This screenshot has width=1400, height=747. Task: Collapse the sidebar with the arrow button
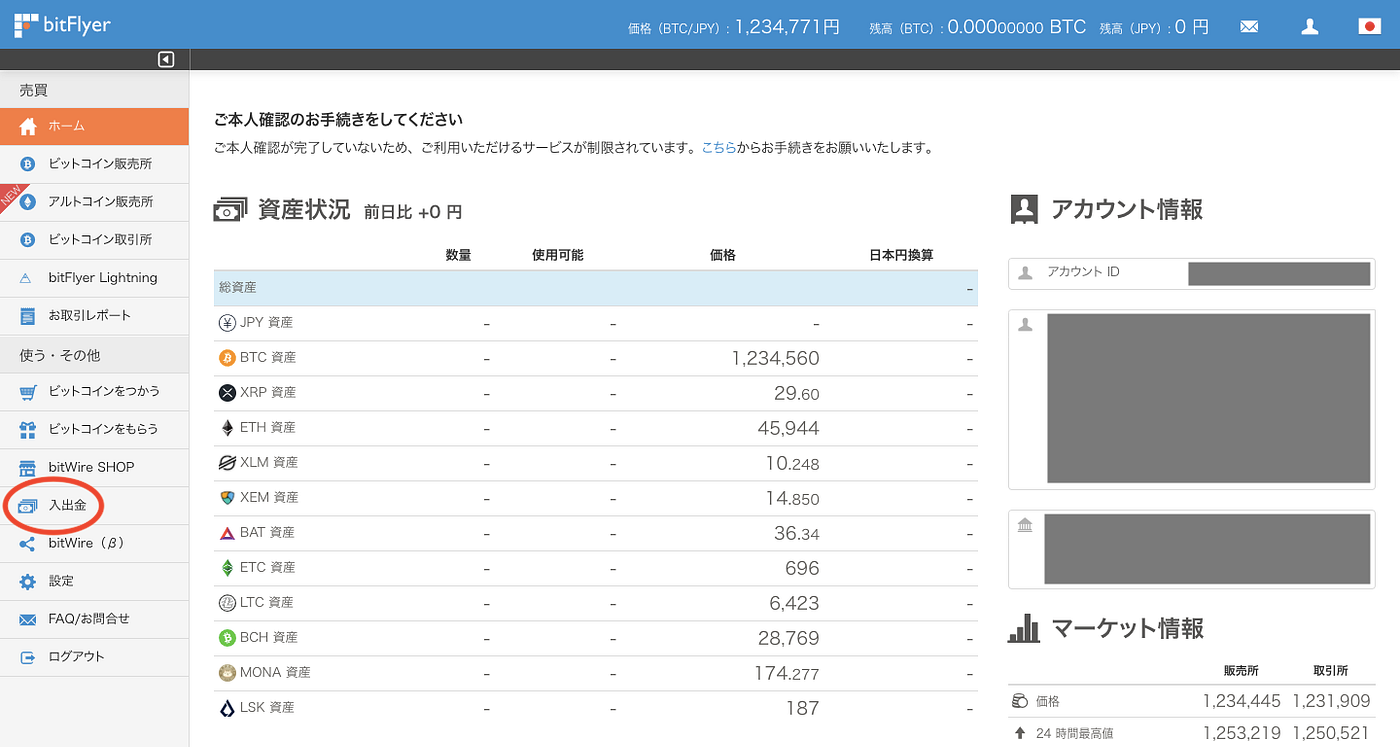(x=166, y=60)
